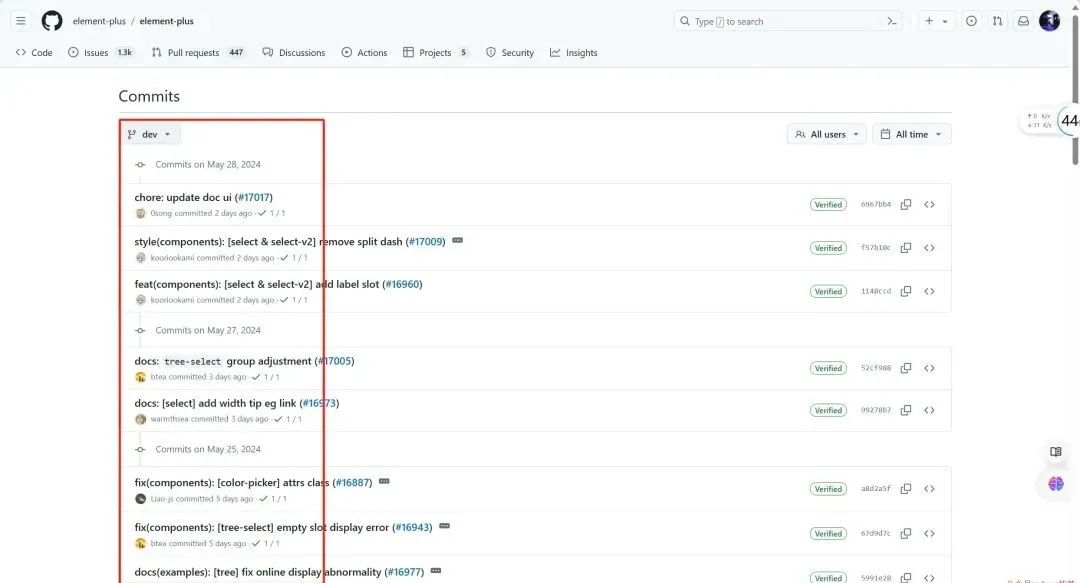Open pull request #17017
Image resolution: width=1080 pixels, height=583 pixels.
pyautogui.click(x=254, y=197)
